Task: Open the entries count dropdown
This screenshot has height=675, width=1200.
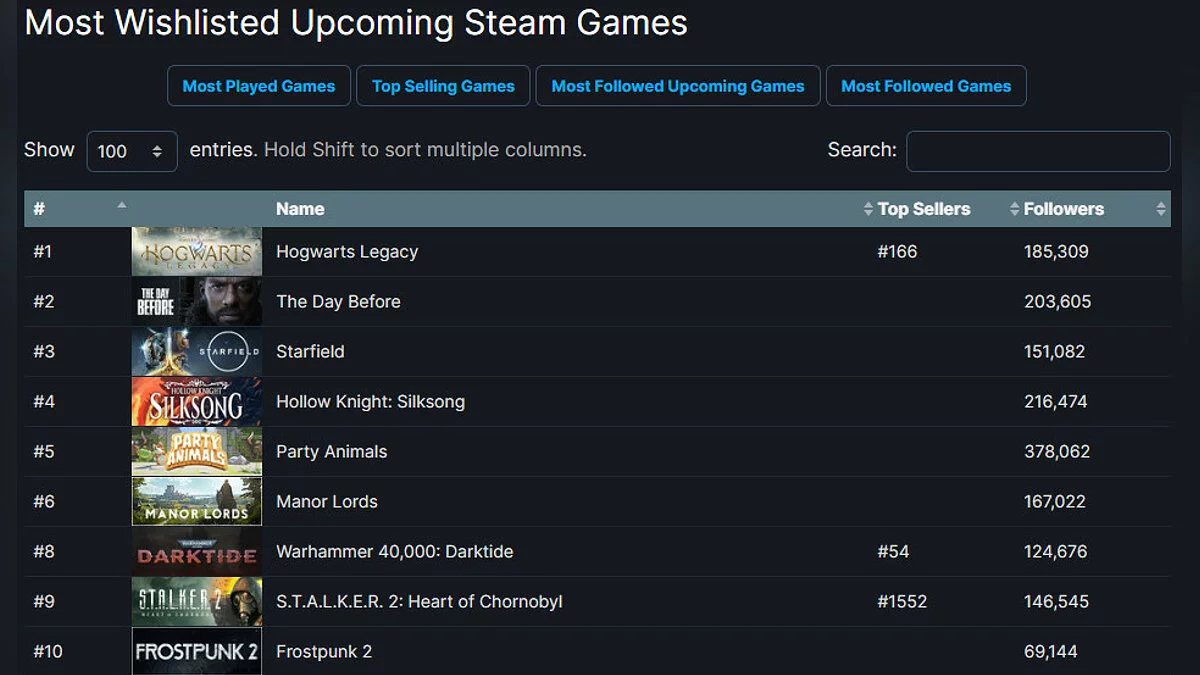Action: tap(132, 151)
